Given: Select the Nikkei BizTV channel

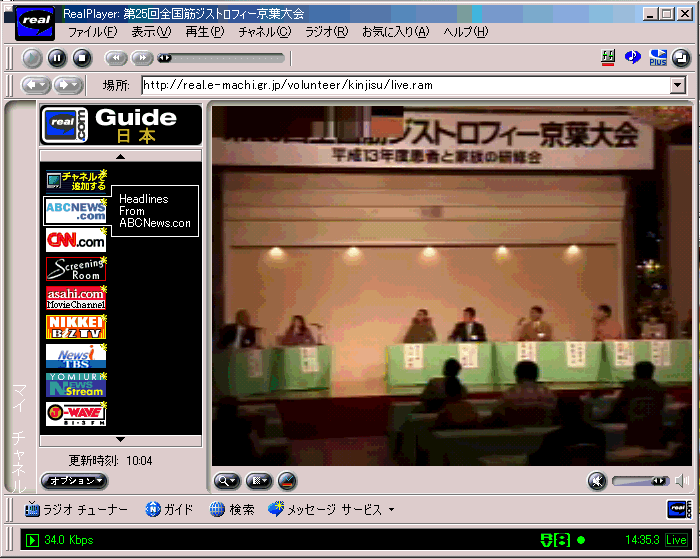Looking at the screenshot, I should click(75, 327).
